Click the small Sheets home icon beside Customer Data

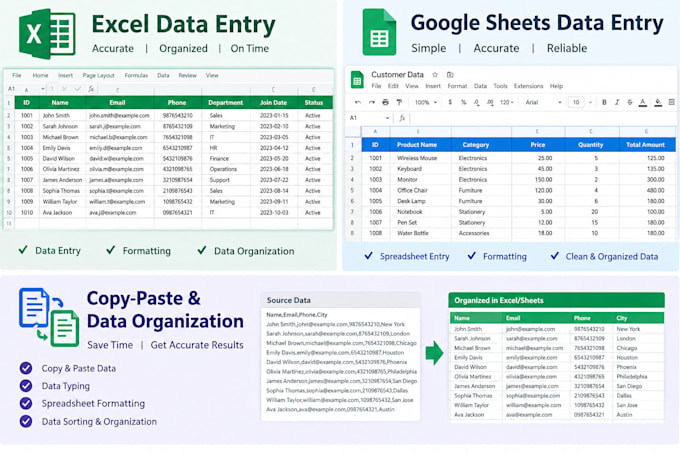coord(357,80)
